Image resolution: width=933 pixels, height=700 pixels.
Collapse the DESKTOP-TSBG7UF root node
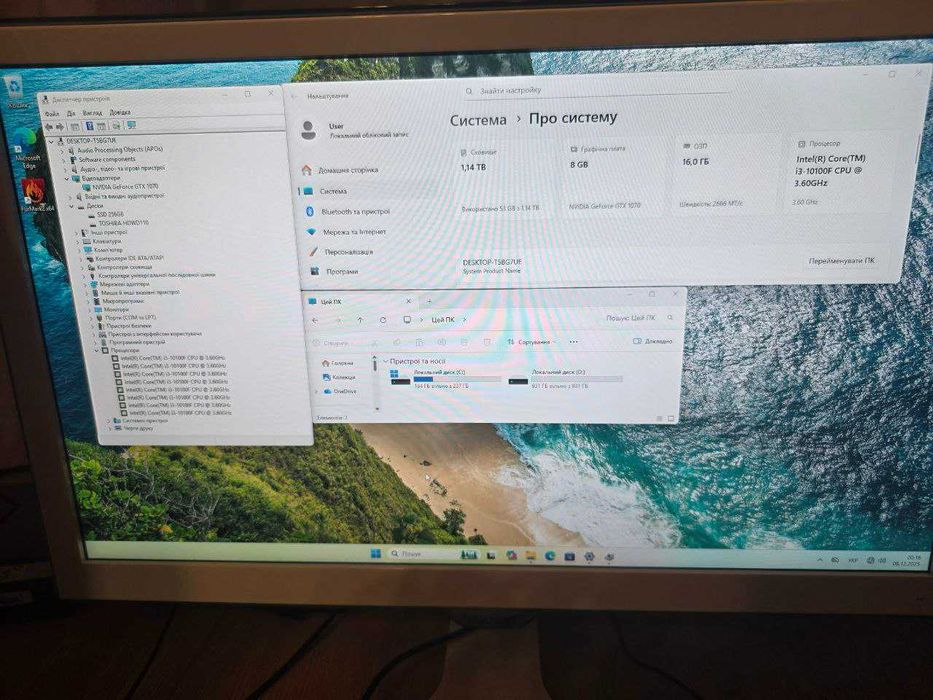pos(52,141)
